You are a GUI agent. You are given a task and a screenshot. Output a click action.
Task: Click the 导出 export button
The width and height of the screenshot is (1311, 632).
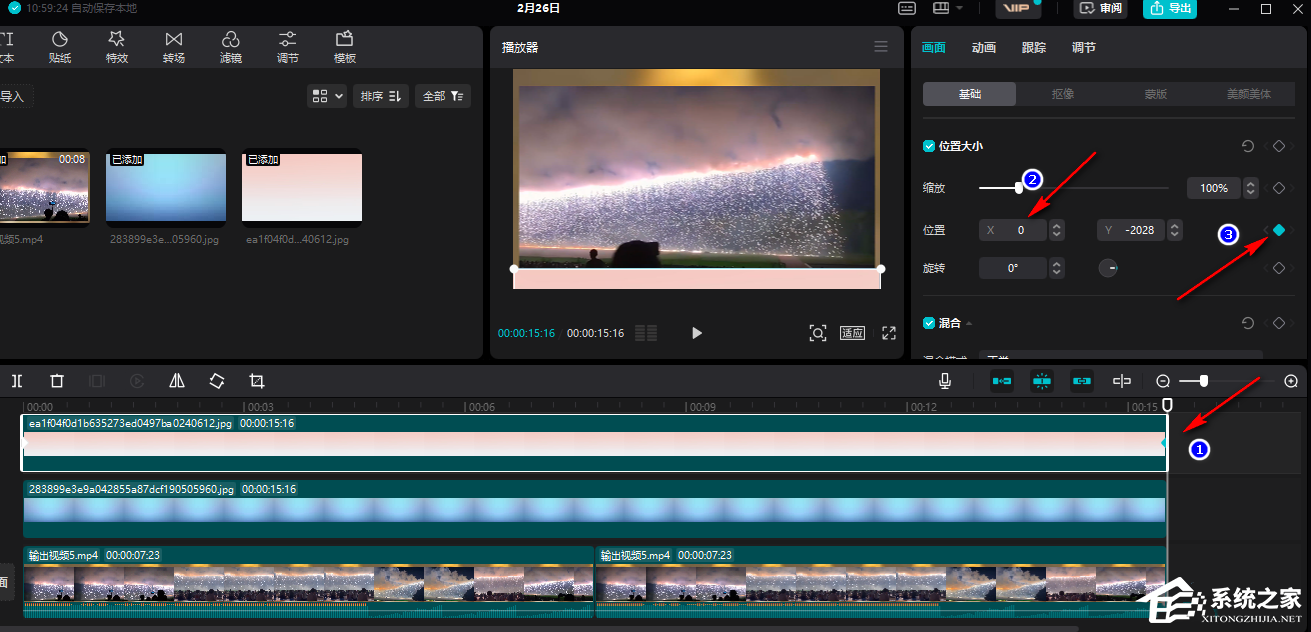1170,9
